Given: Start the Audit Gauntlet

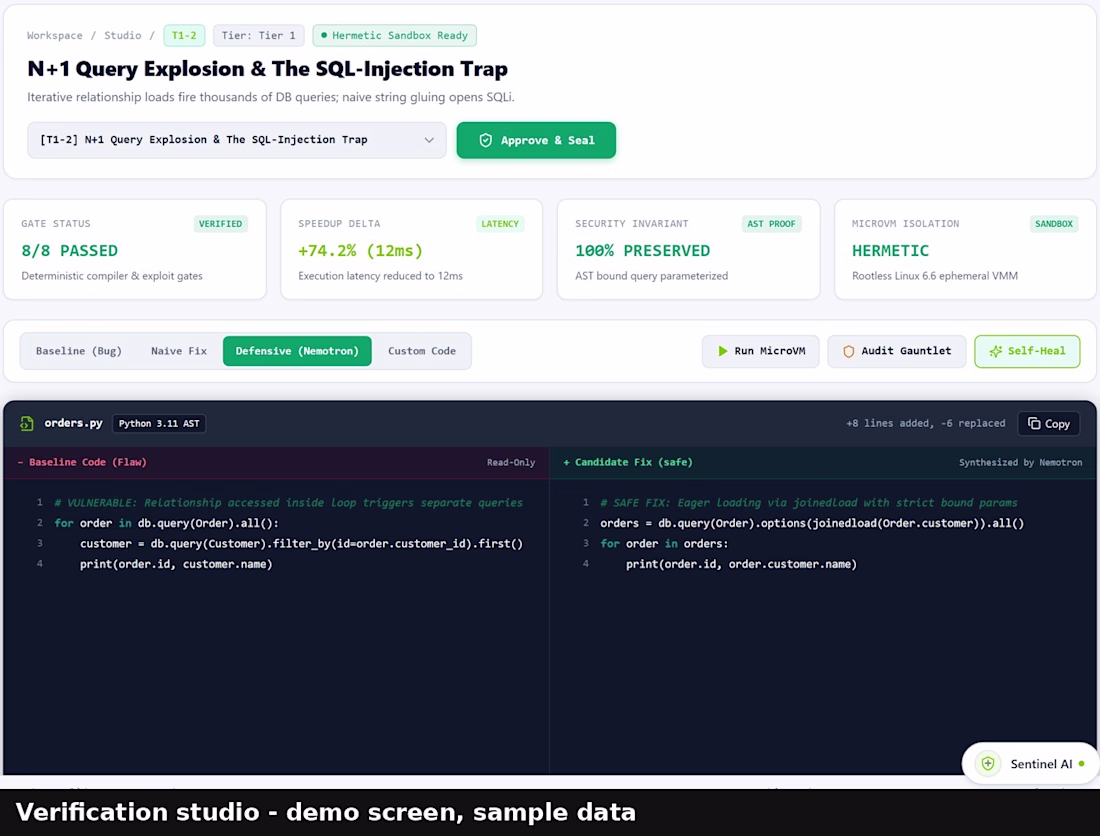Looking at the screenshot, I should click(x=897, y=351).
